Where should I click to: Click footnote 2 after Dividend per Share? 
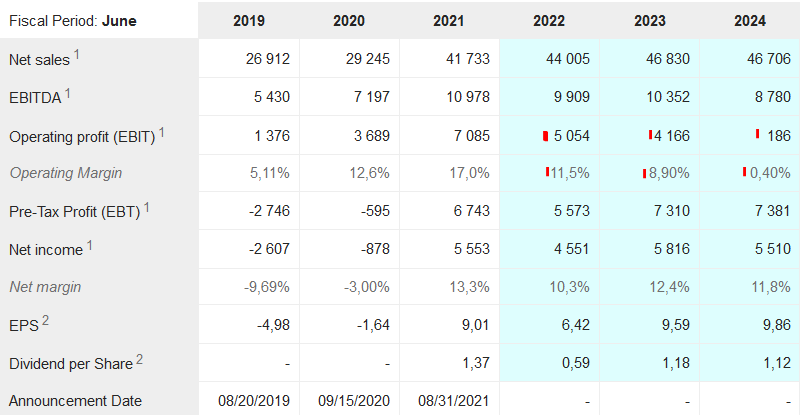pos(138,359)
